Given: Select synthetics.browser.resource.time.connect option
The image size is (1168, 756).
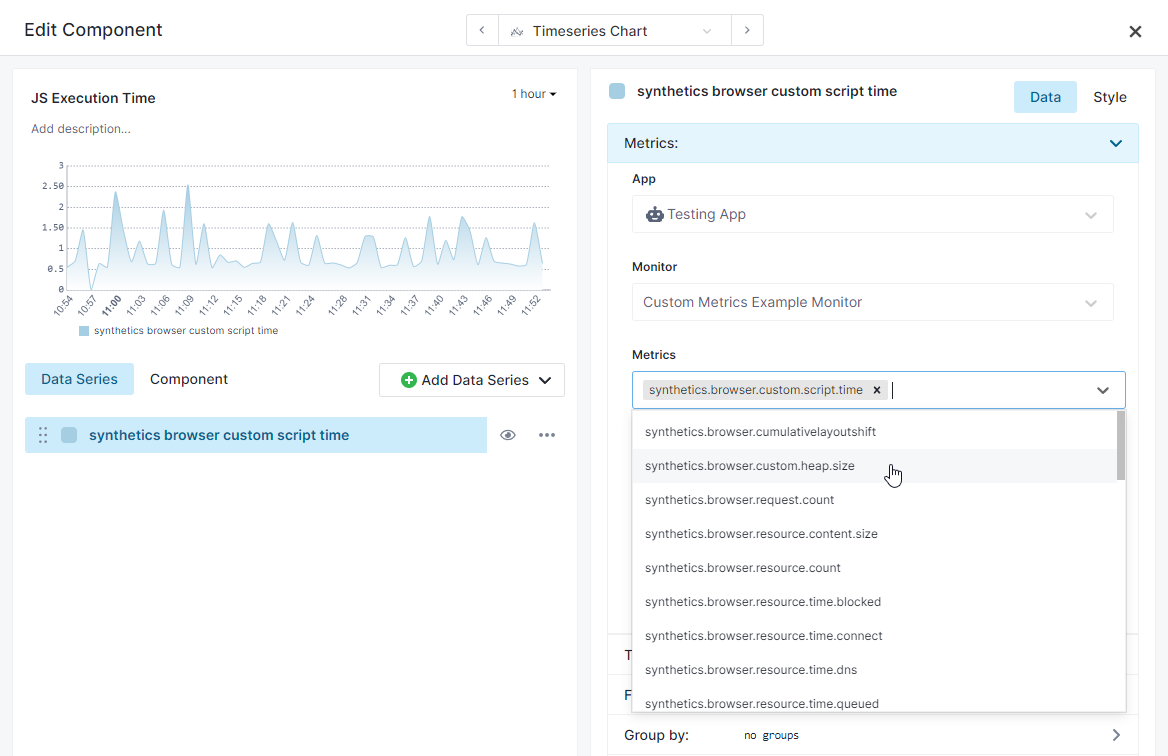Looking at the screenshot, I should point(875,636).
